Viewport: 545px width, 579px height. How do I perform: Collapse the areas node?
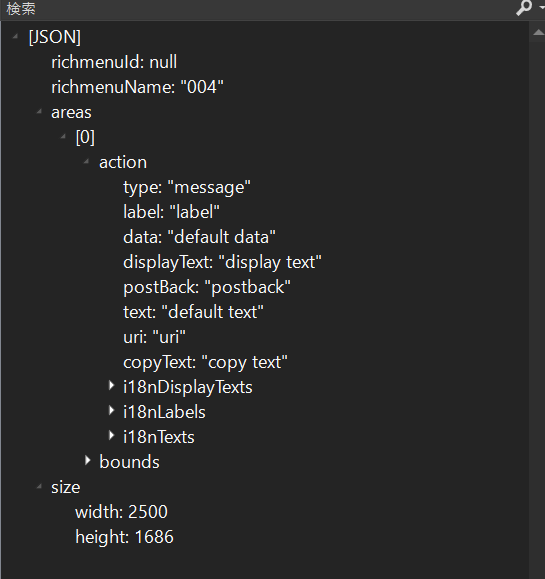point(39,112)
